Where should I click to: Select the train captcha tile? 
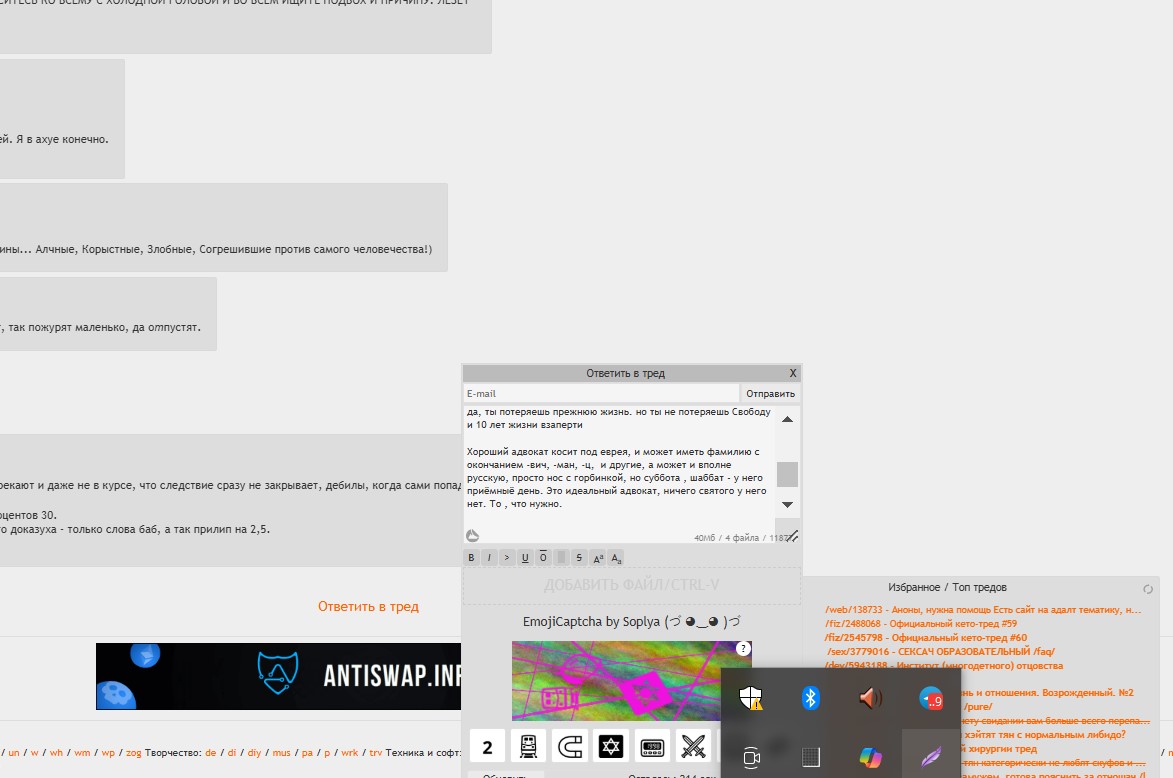529,747
